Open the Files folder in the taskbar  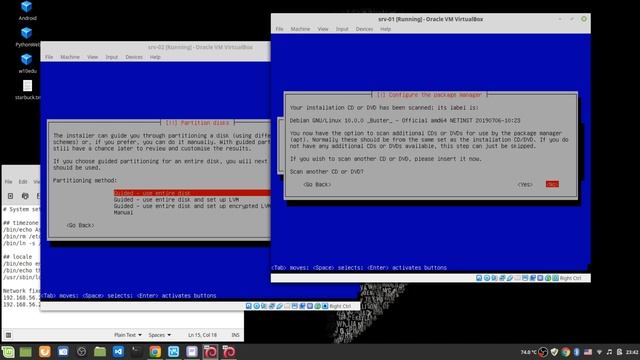100,352
